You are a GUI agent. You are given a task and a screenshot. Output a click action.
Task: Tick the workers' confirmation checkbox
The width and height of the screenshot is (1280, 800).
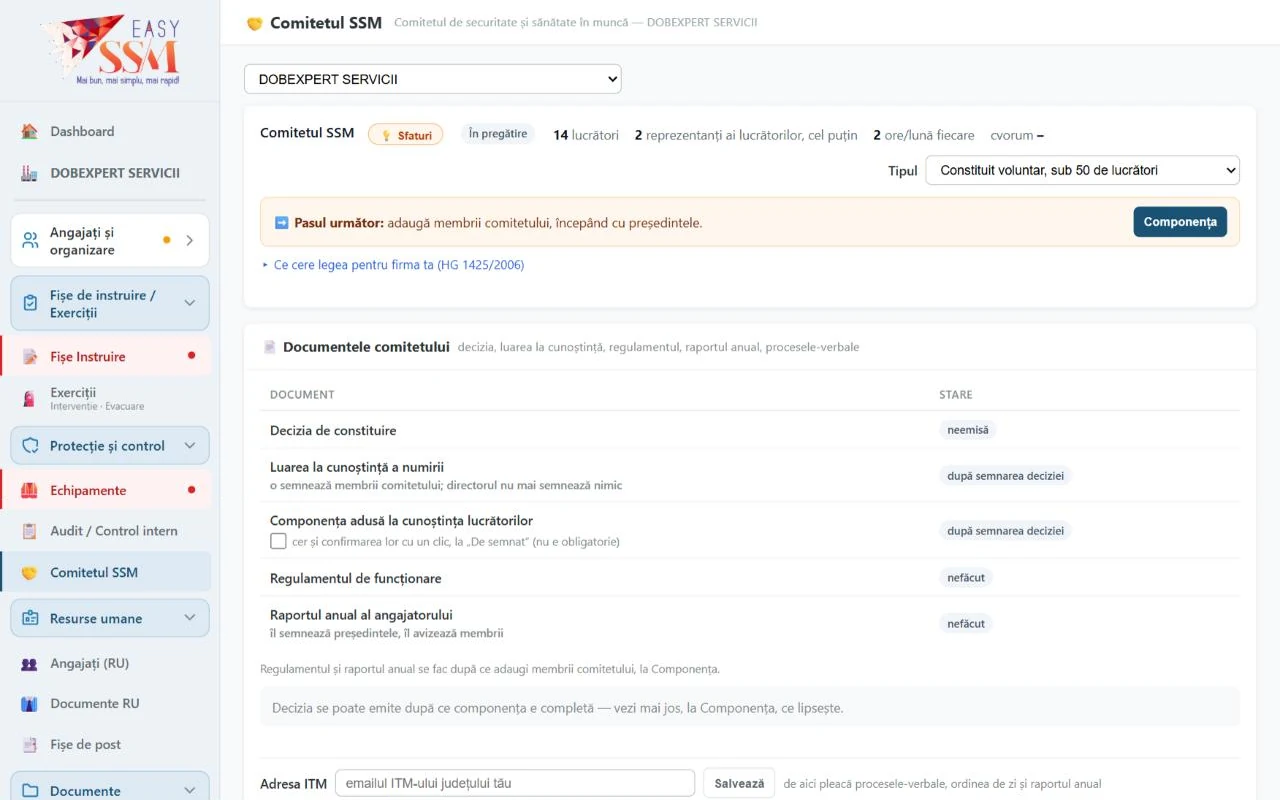(278, 541)
